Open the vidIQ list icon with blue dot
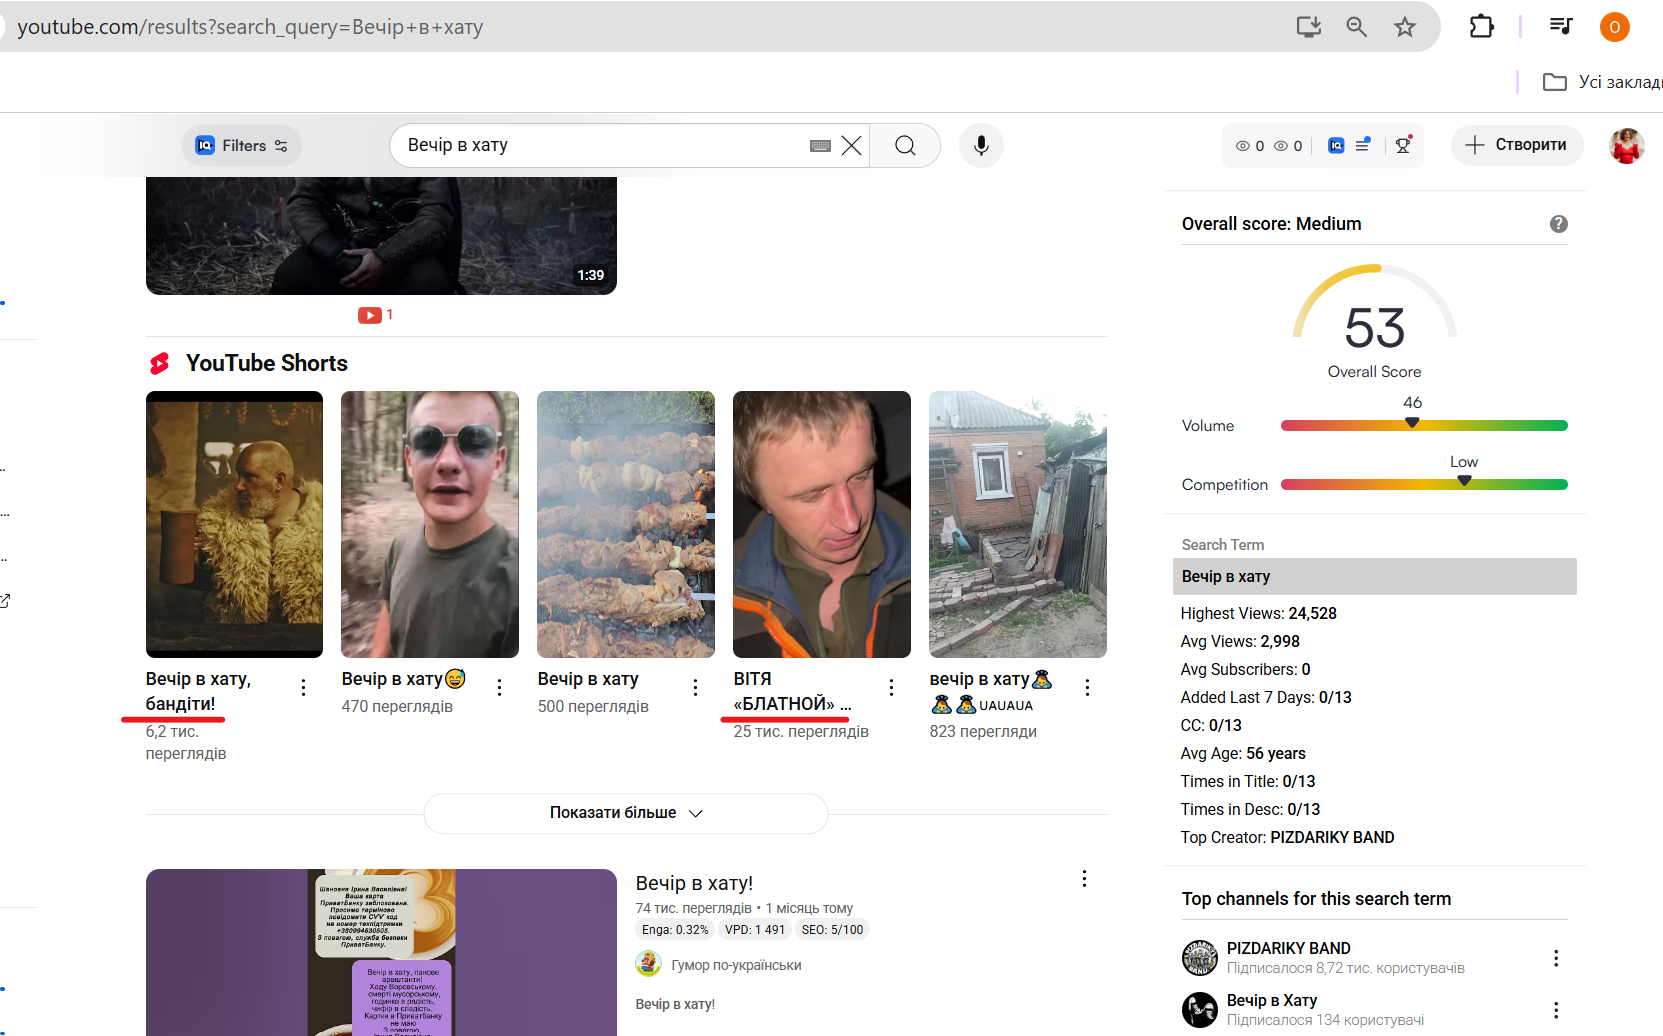The height and width of the screenshot is (1036, 1663). pyautogui.click(x=1363, y=145)
